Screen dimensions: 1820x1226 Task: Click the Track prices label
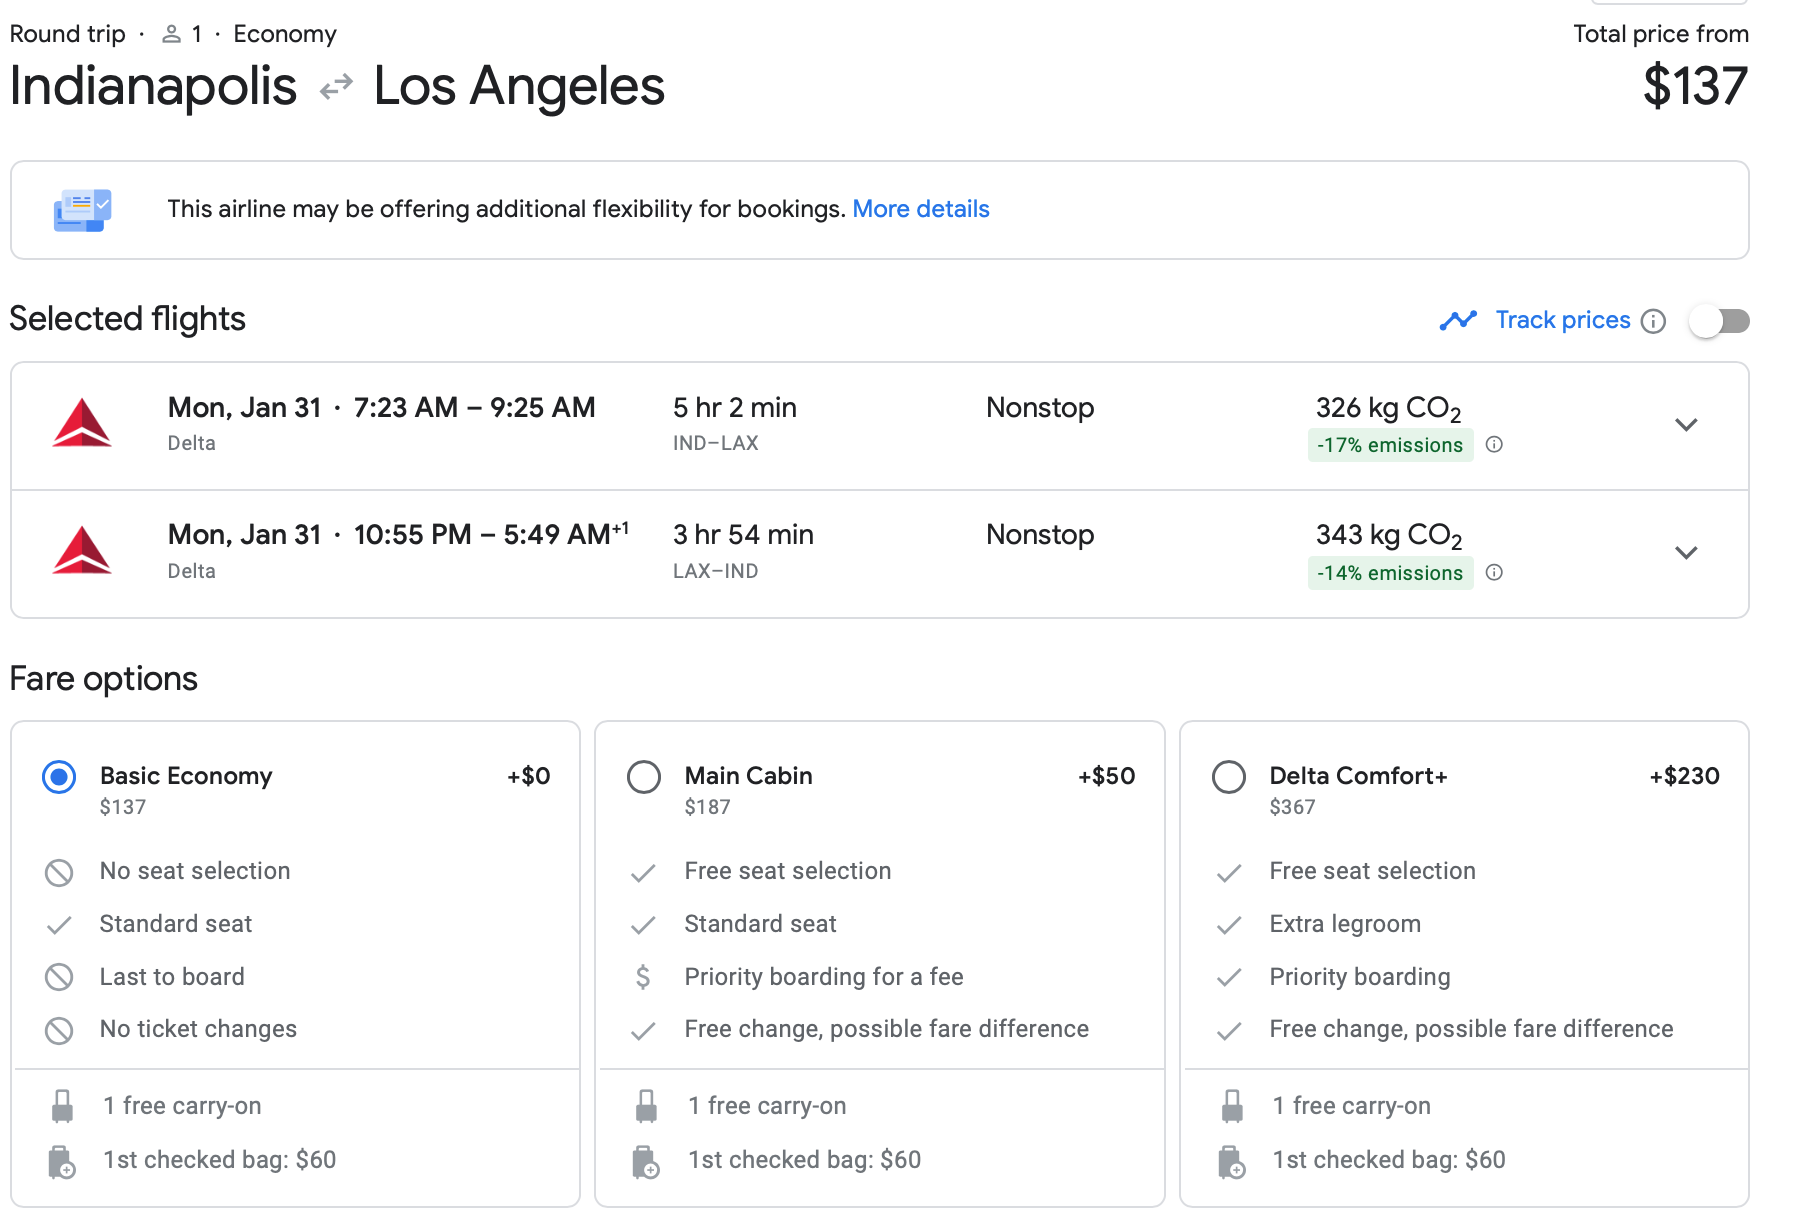point(1562,320)
